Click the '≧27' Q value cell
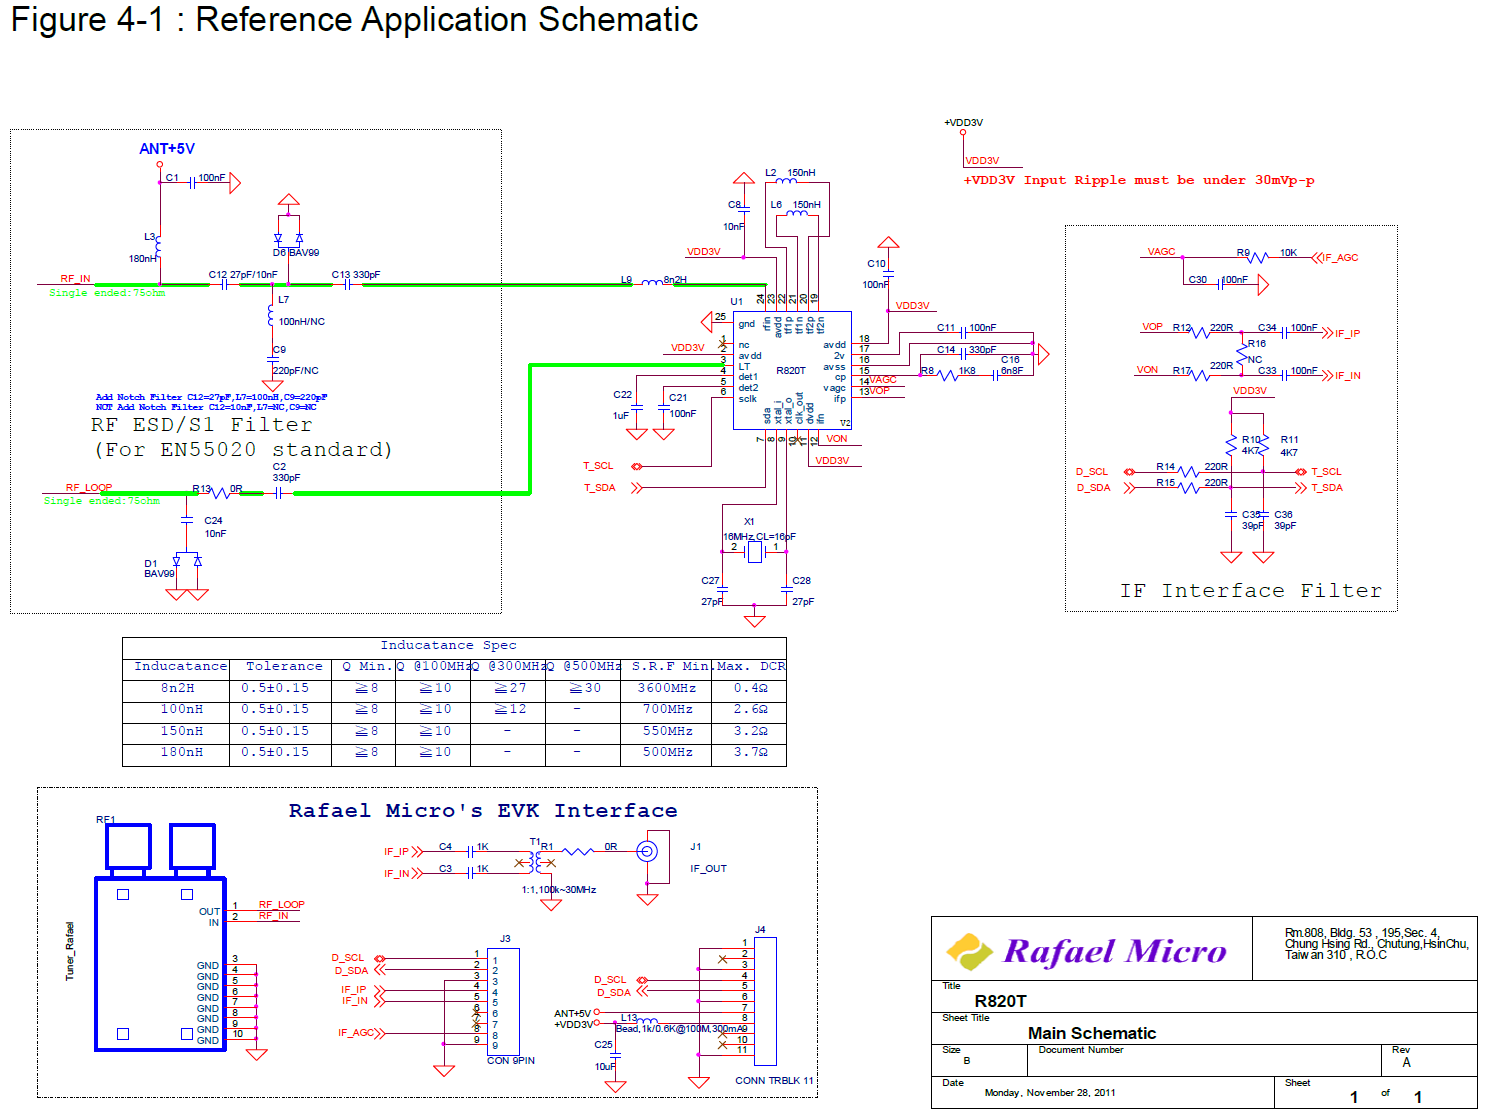Screen dimensions: 1493x1115 pos(510,688)
